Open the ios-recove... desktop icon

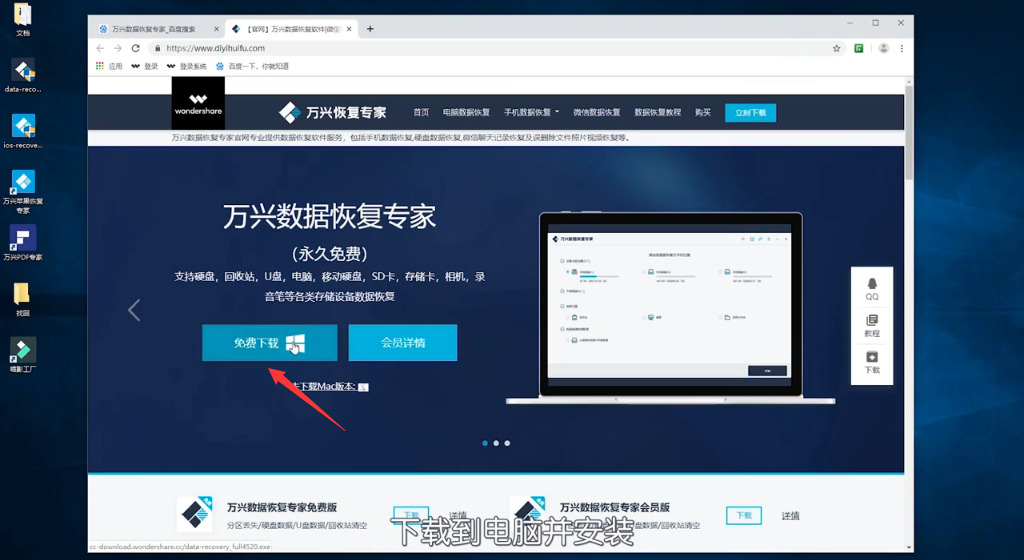[23, 131]
